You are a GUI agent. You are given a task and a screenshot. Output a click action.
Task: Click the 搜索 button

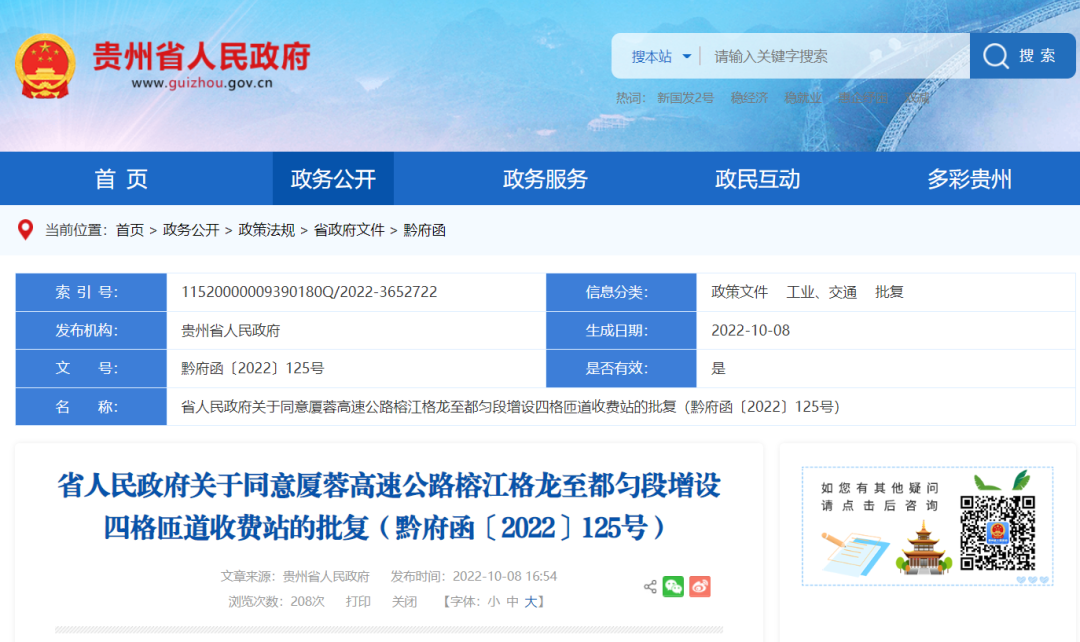click(1022, 56)
